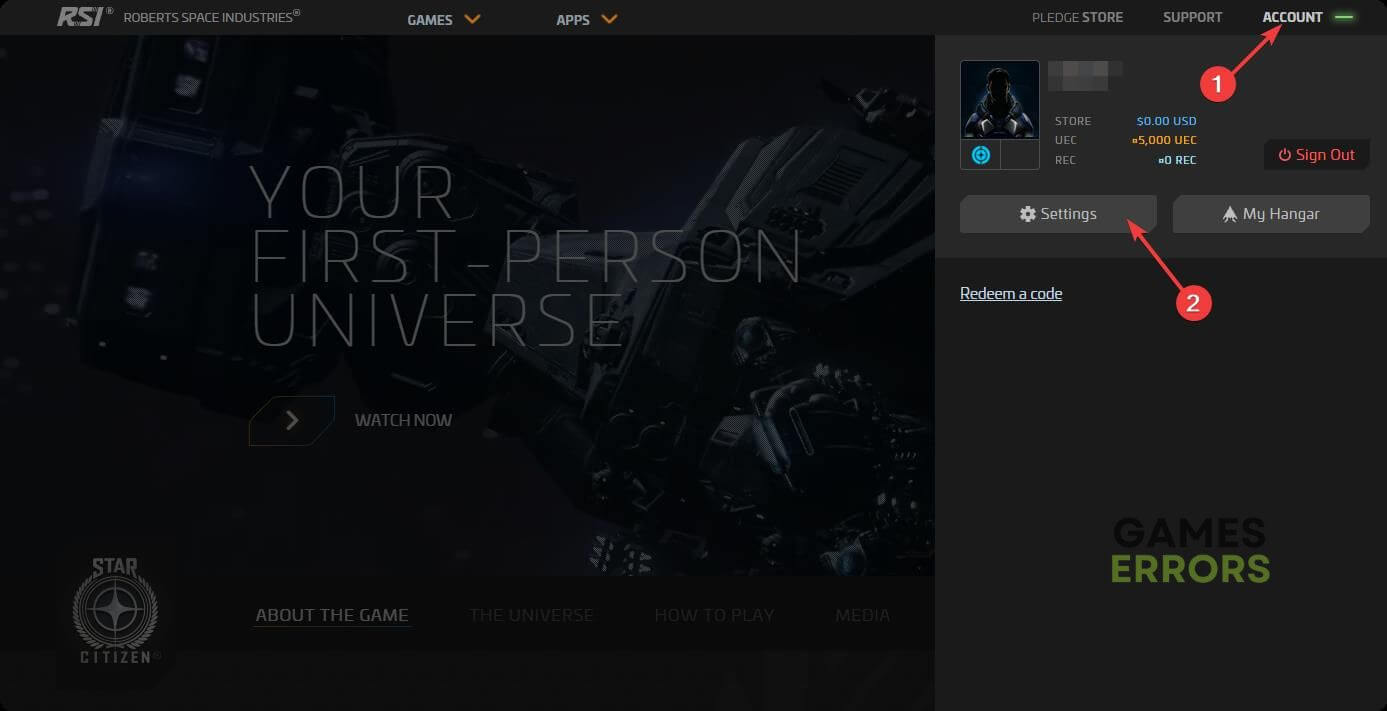Go to the Pledge Store

click(x=1077, y=17)
